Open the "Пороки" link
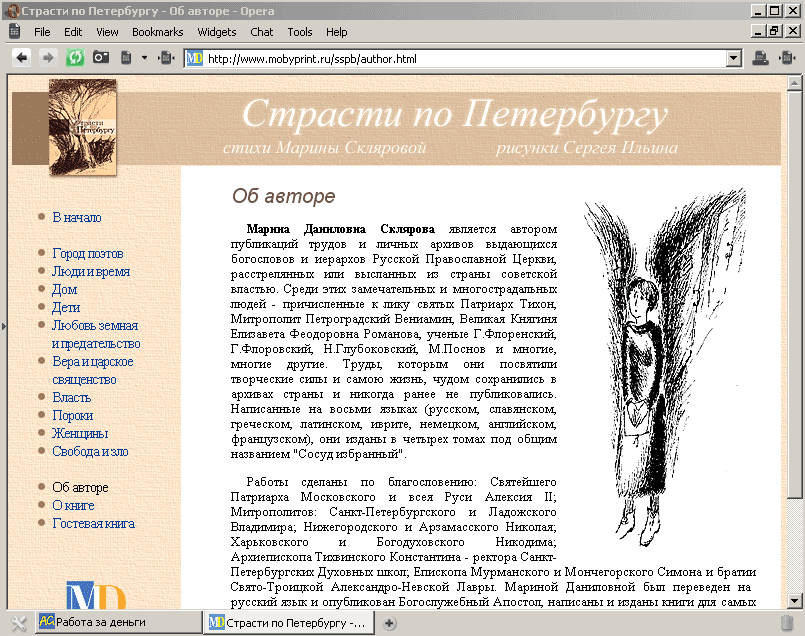 pyautogui.click(x=73, y=415)
